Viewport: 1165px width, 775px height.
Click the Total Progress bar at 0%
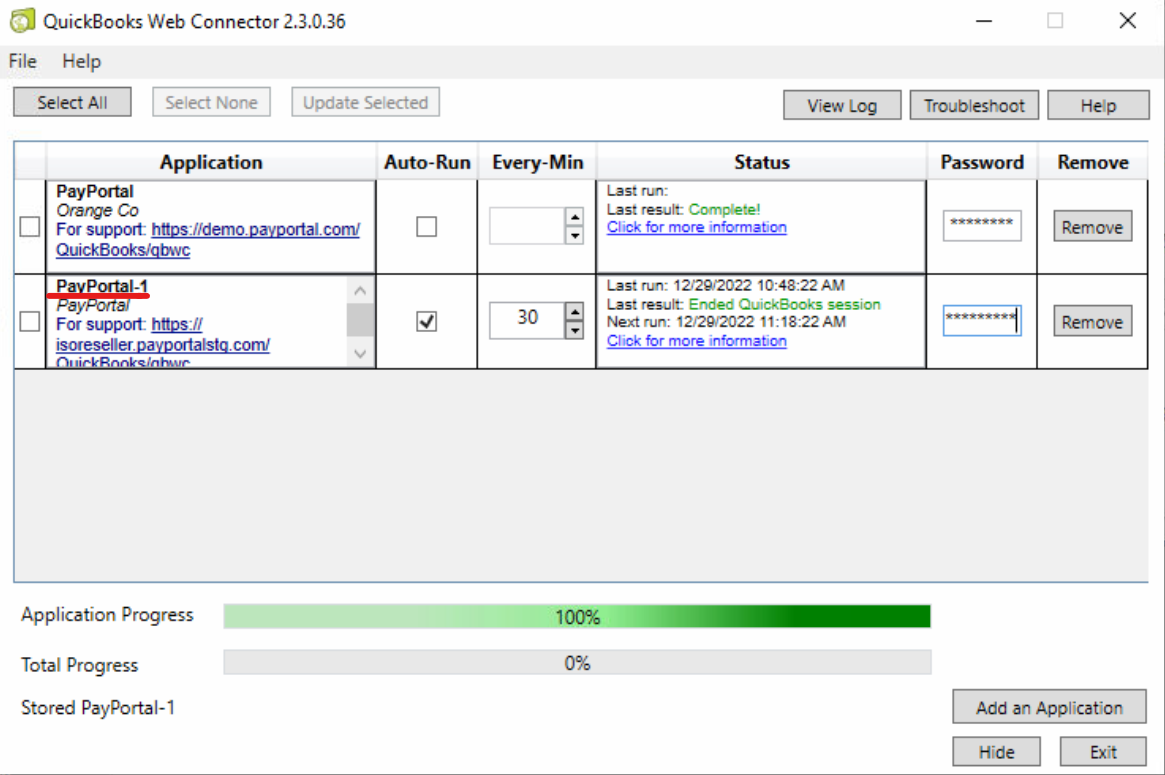pos(577,662)
